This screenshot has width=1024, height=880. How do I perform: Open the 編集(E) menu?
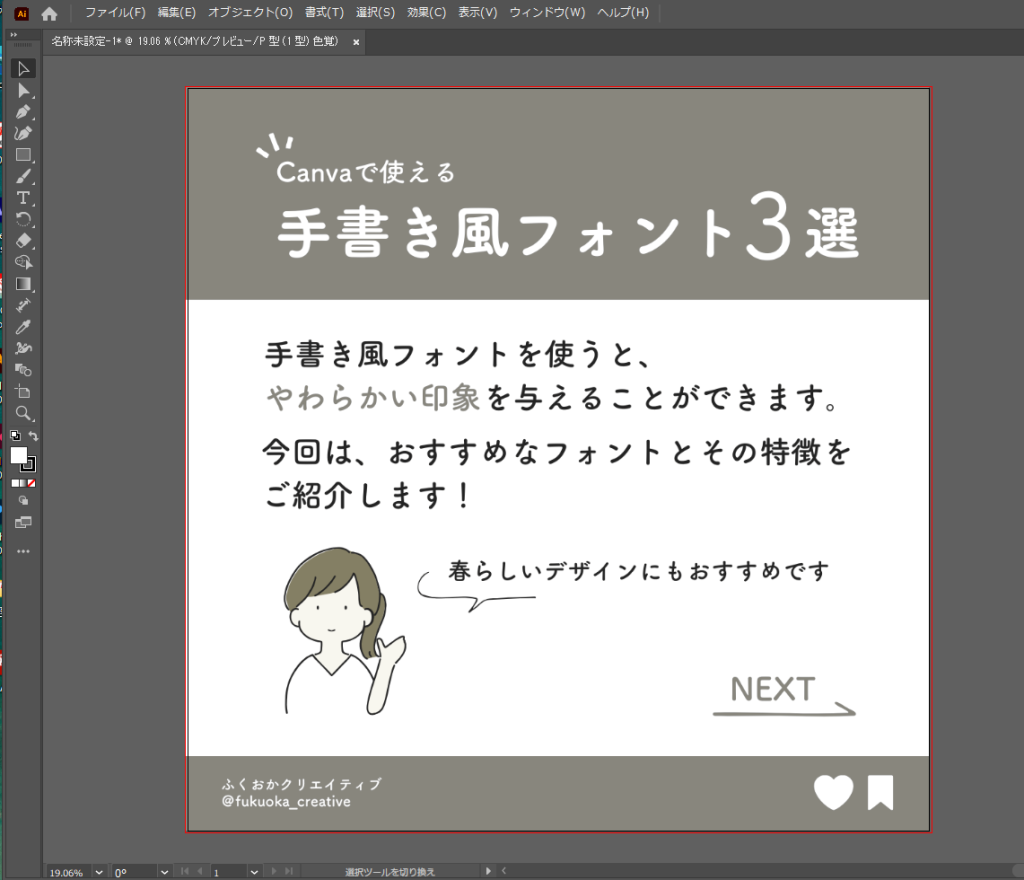pos(176,12)
